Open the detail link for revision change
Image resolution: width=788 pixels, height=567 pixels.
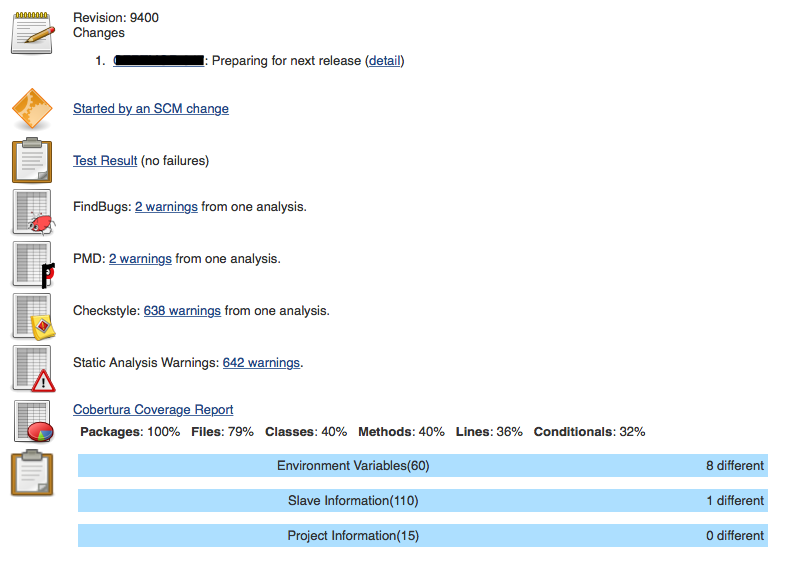click(x=384, y=61)
